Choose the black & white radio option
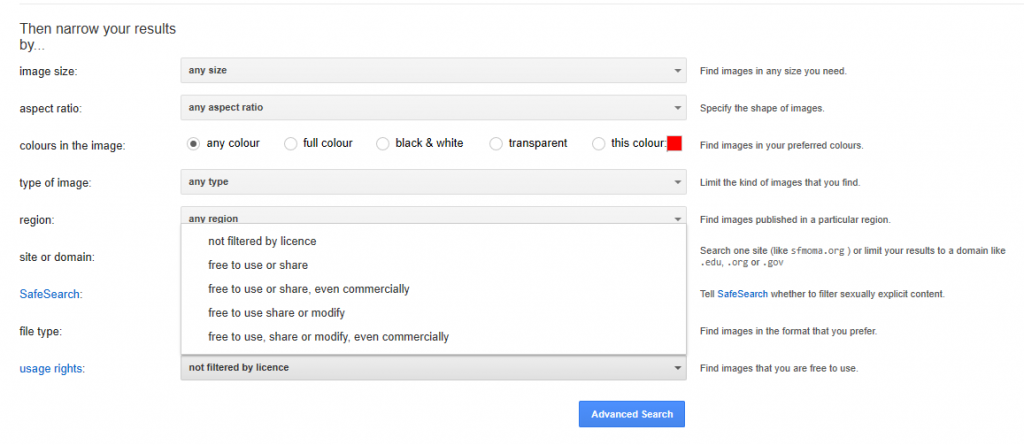Screen dimensions: 1024x445 click(383, 144)
